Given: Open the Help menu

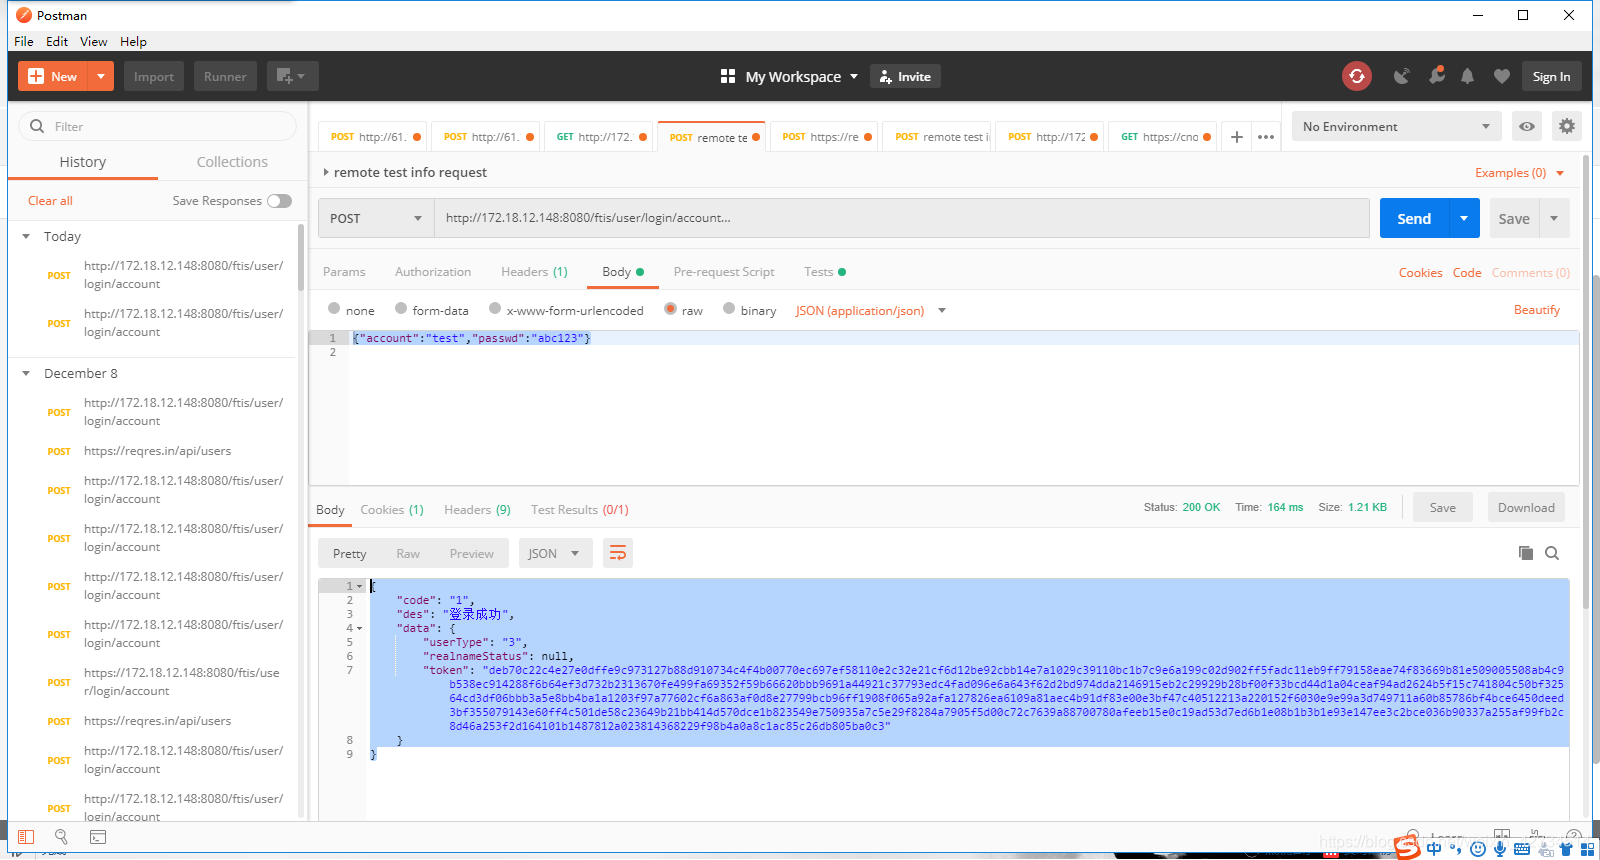Looking at the screenshot, I should (133, 41).
